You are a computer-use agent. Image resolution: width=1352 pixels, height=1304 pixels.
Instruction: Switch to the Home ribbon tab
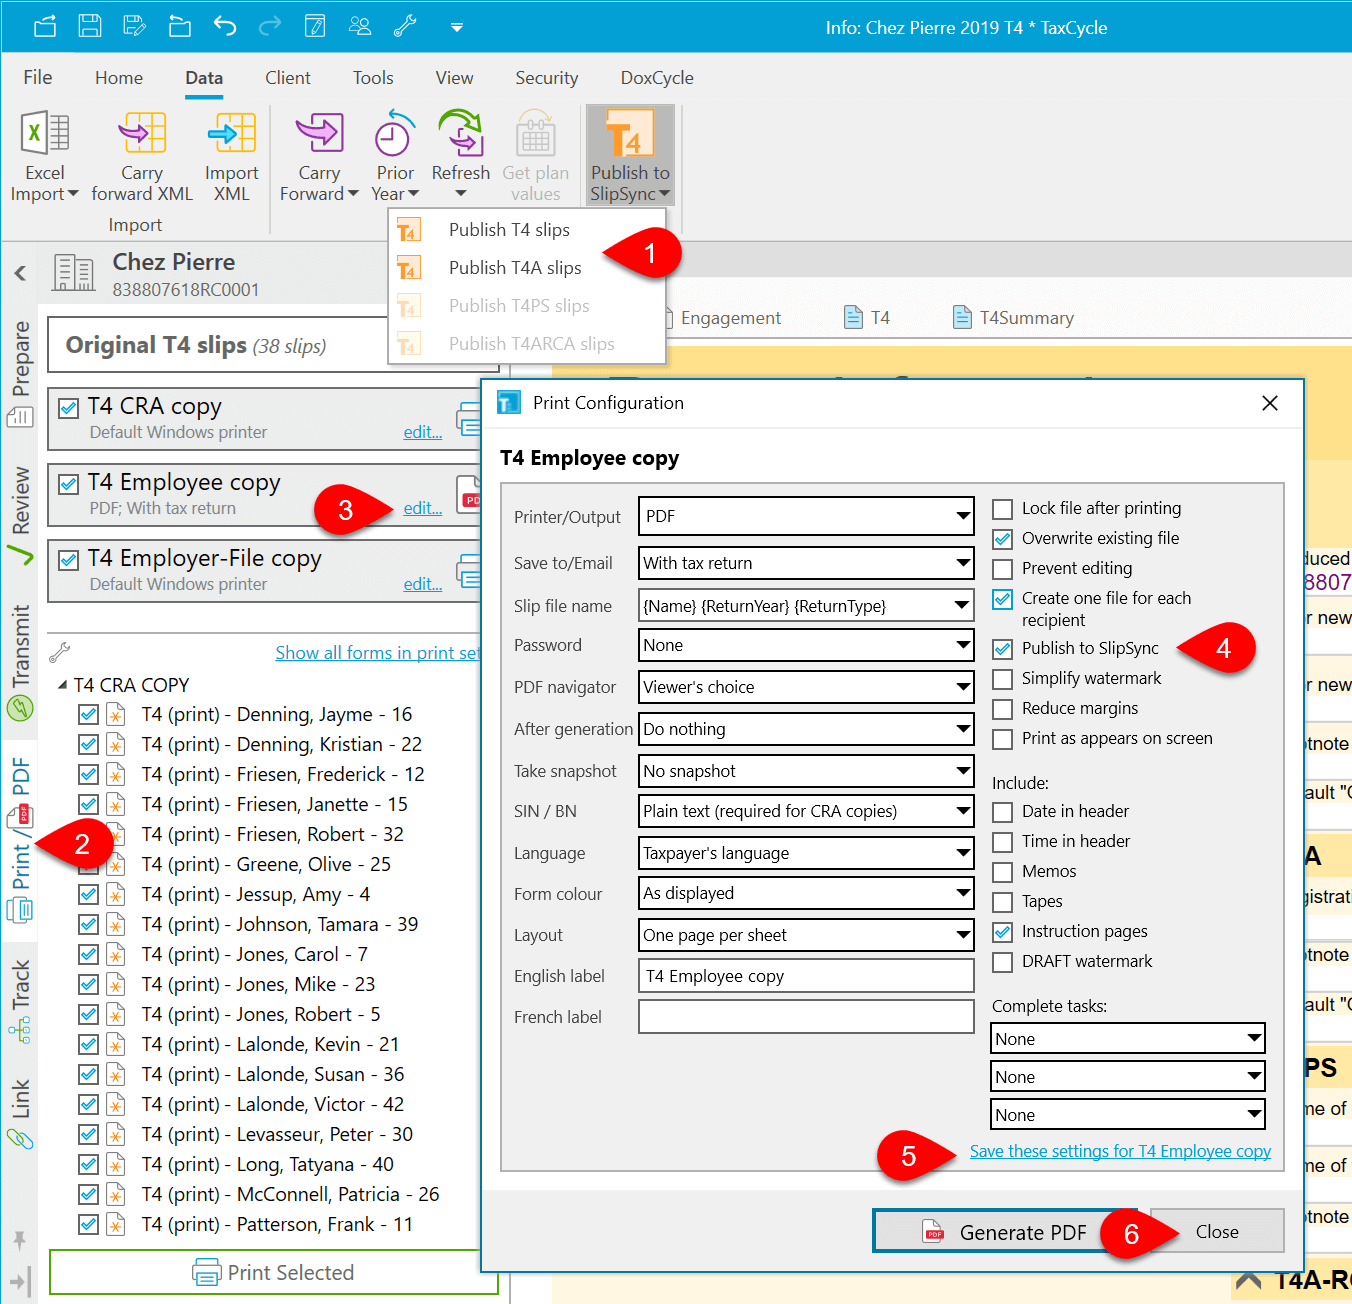tap(119, 77)
